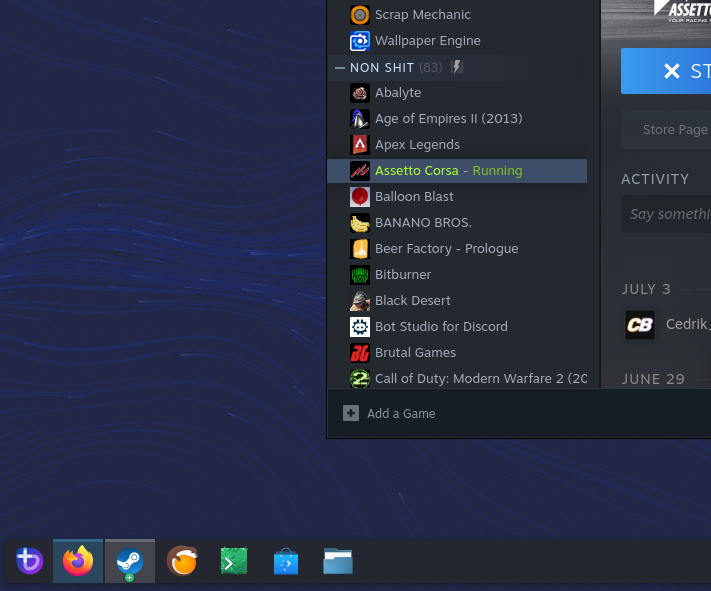The width and height of the screenshot is (711, 591).
Task: Select Black Desert in the game list
Action: 457,301
